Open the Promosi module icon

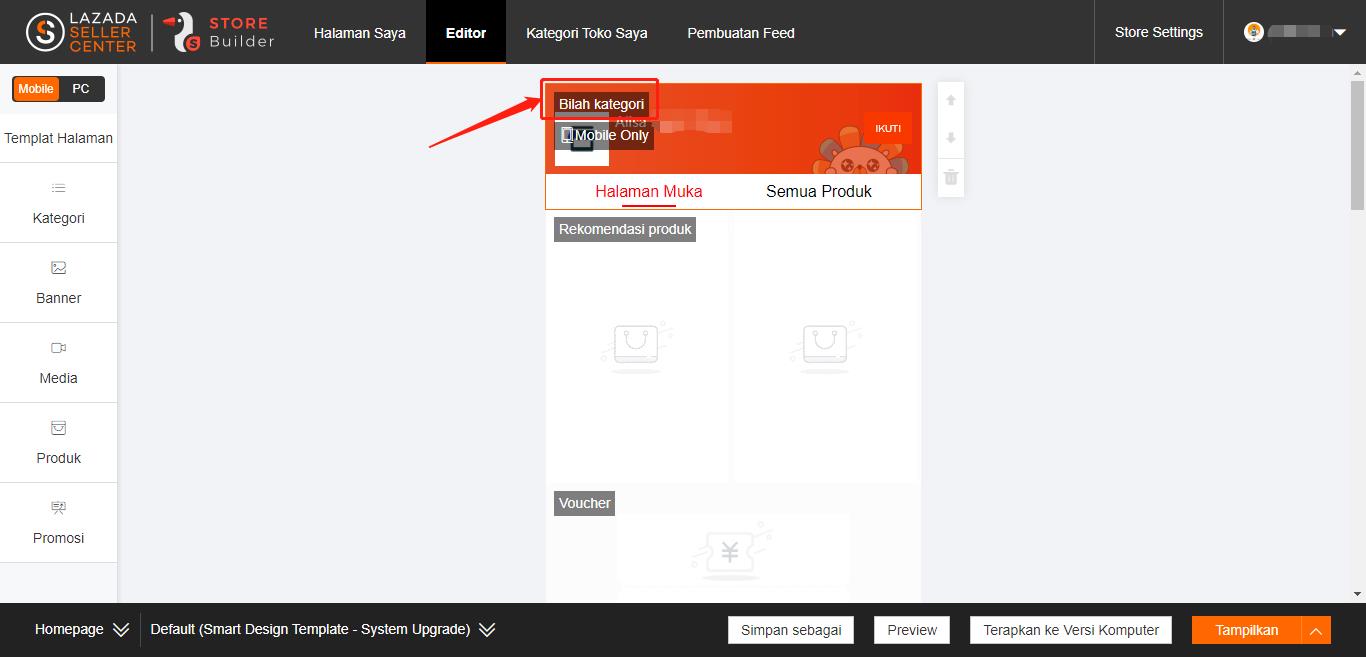pyautogui.click(x=58, y=508)
